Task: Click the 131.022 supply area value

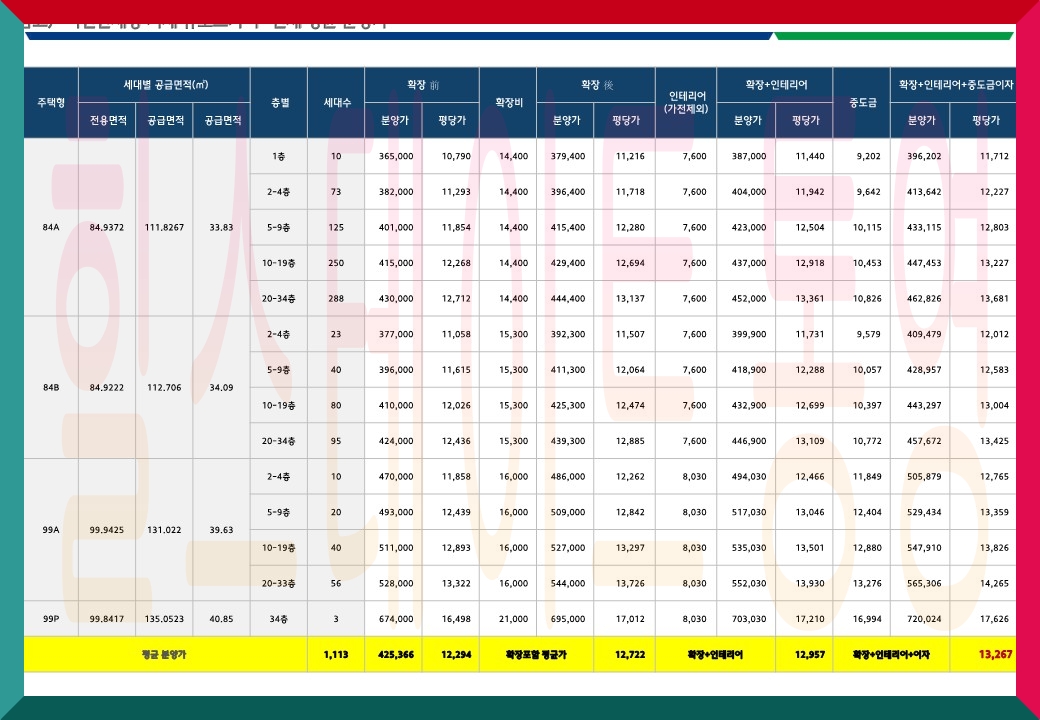Action: point(164,530)
